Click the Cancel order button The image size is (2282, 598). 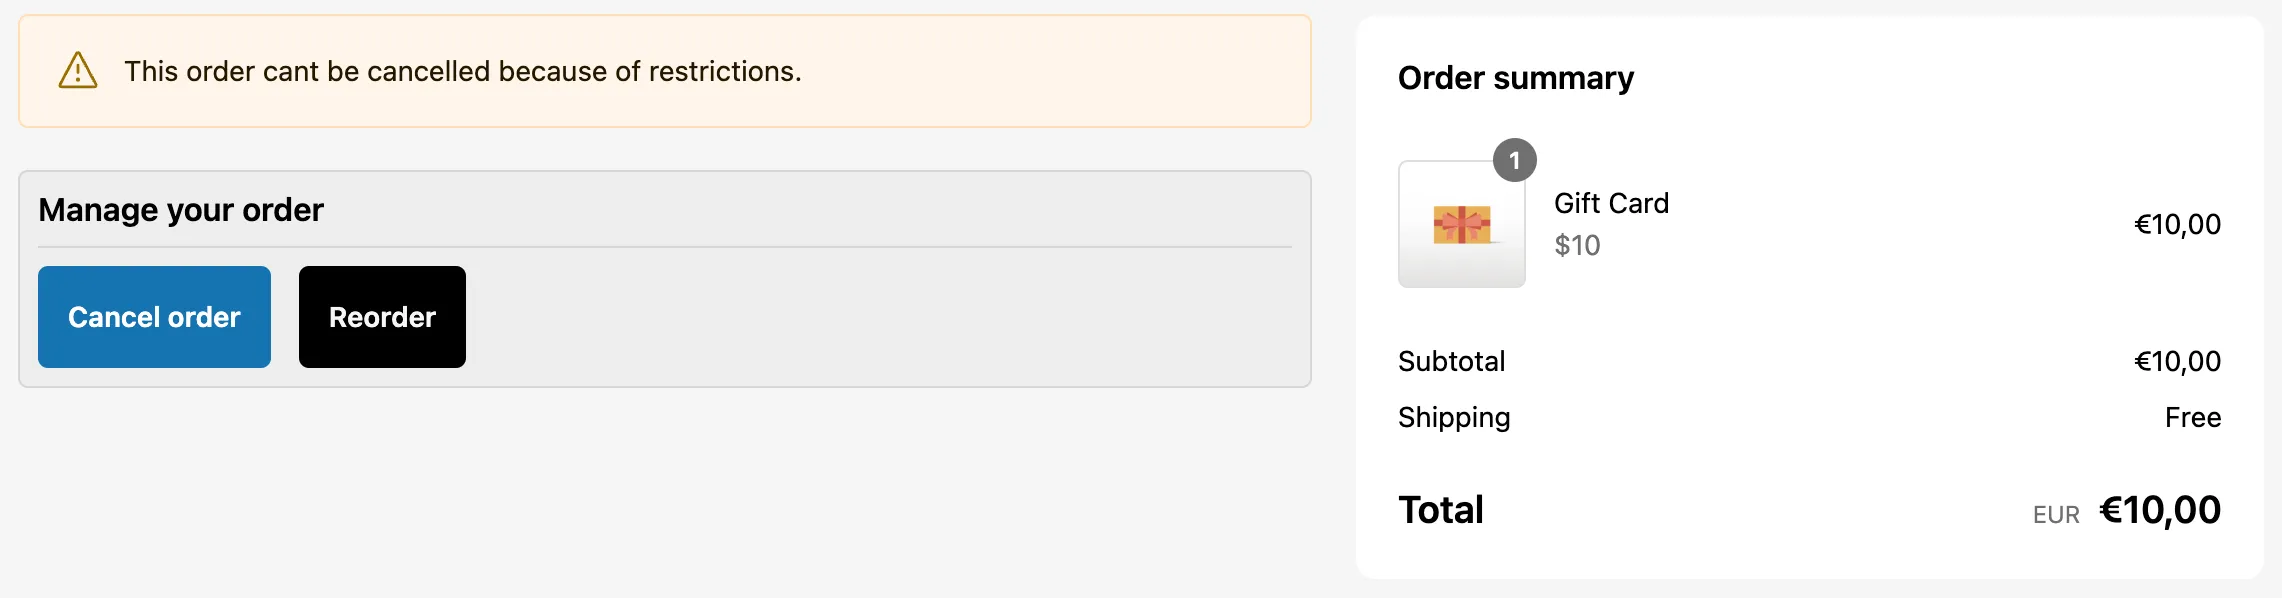(x=153, y=317)
